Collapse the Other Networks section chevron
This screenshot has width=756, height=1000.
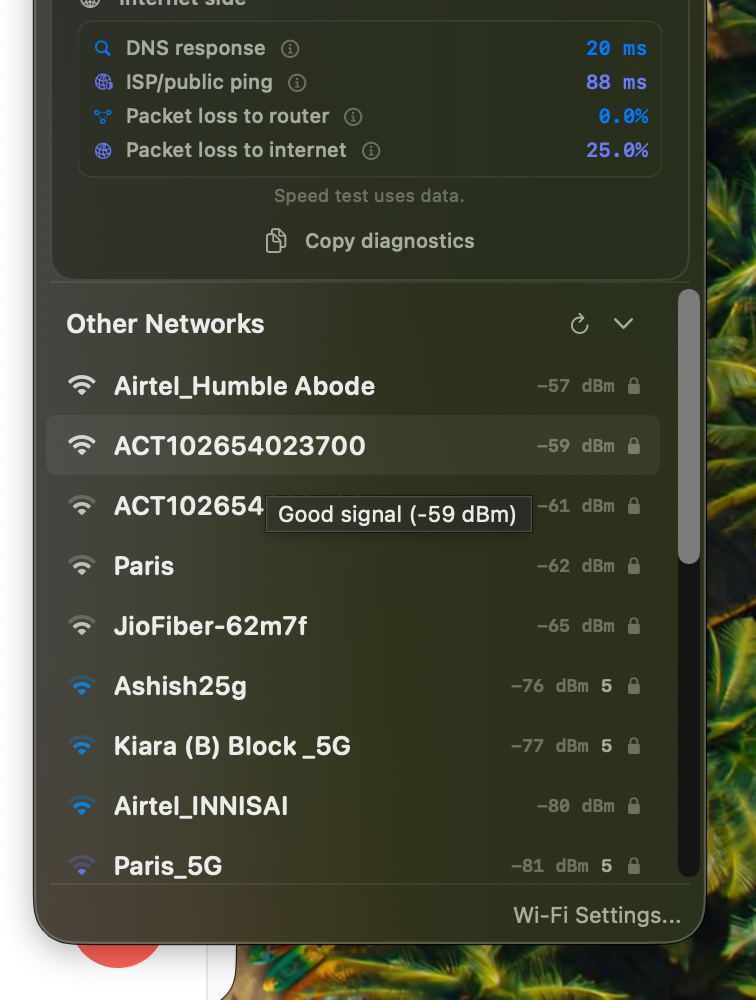click(623, 324)
